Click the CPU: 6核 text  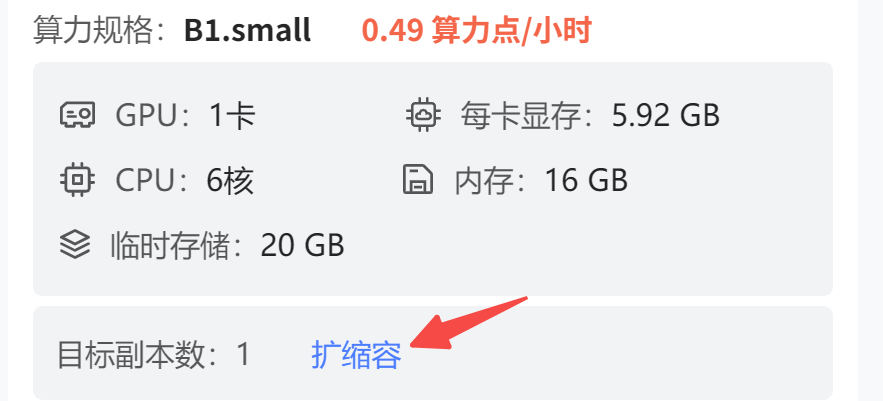pyautogui.click(x=184, y=181)
